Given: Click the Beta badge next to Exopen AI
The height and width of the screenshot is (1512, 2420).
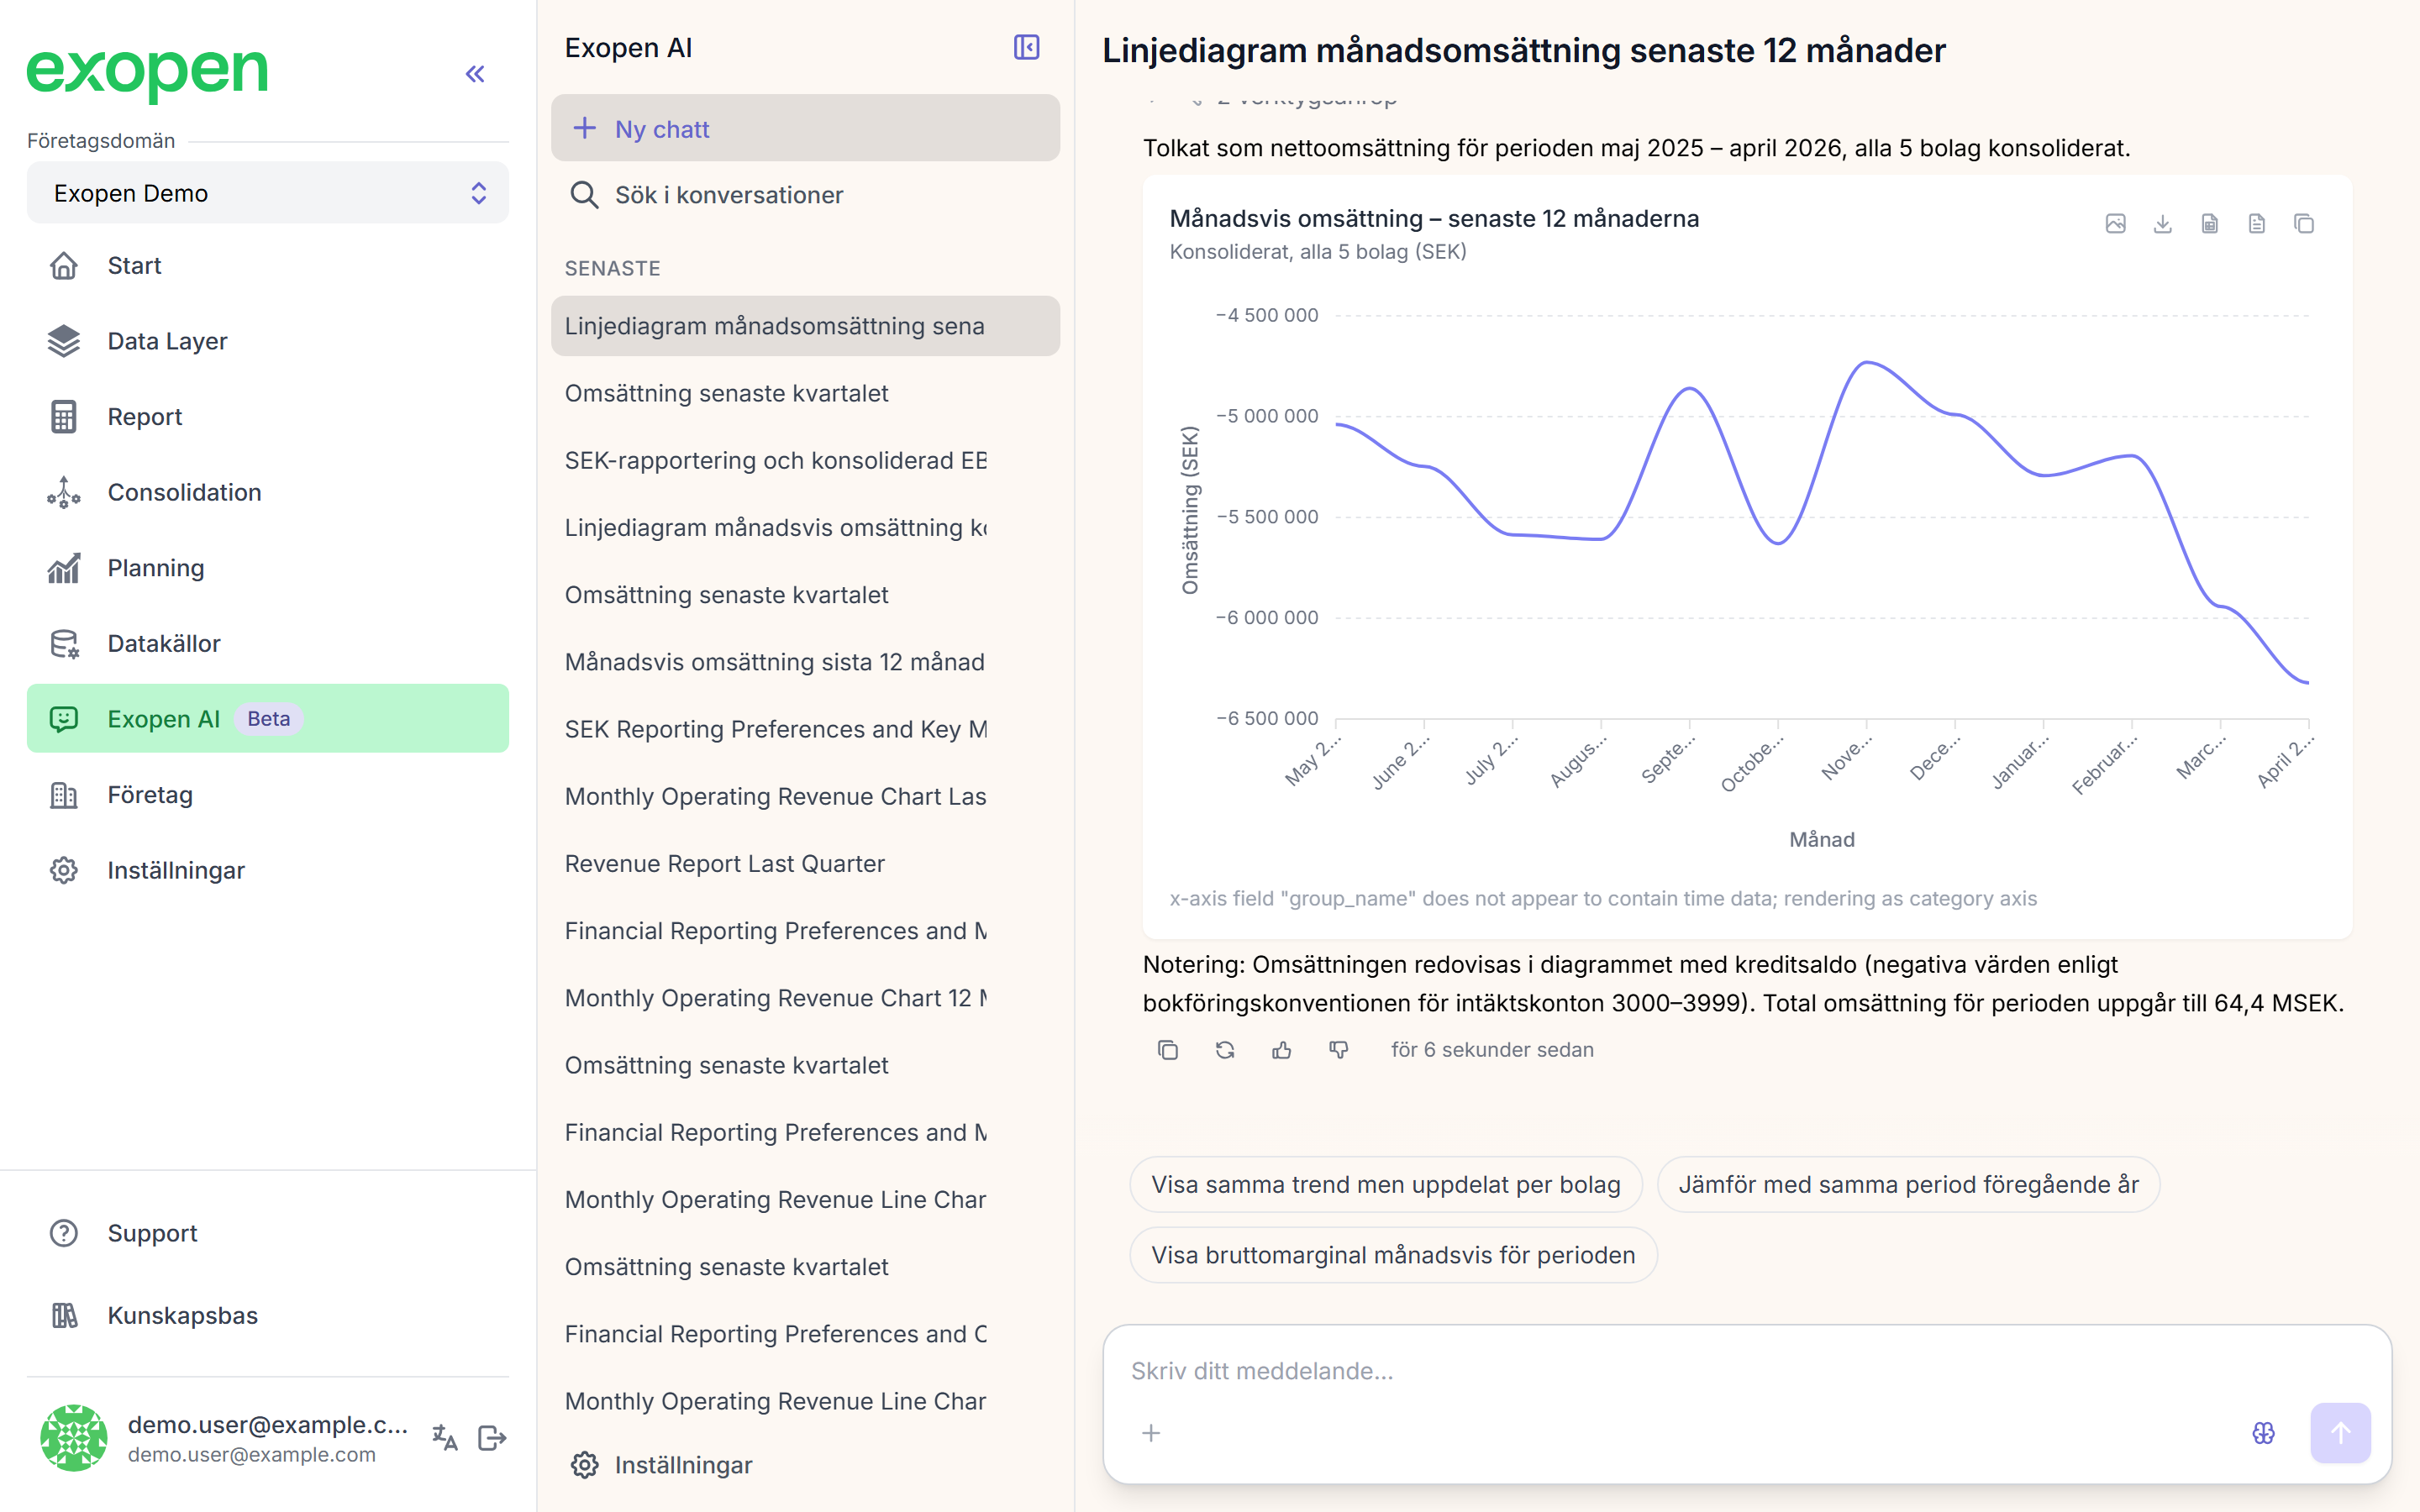Looking at the screenshot, I should click(268, 719).
